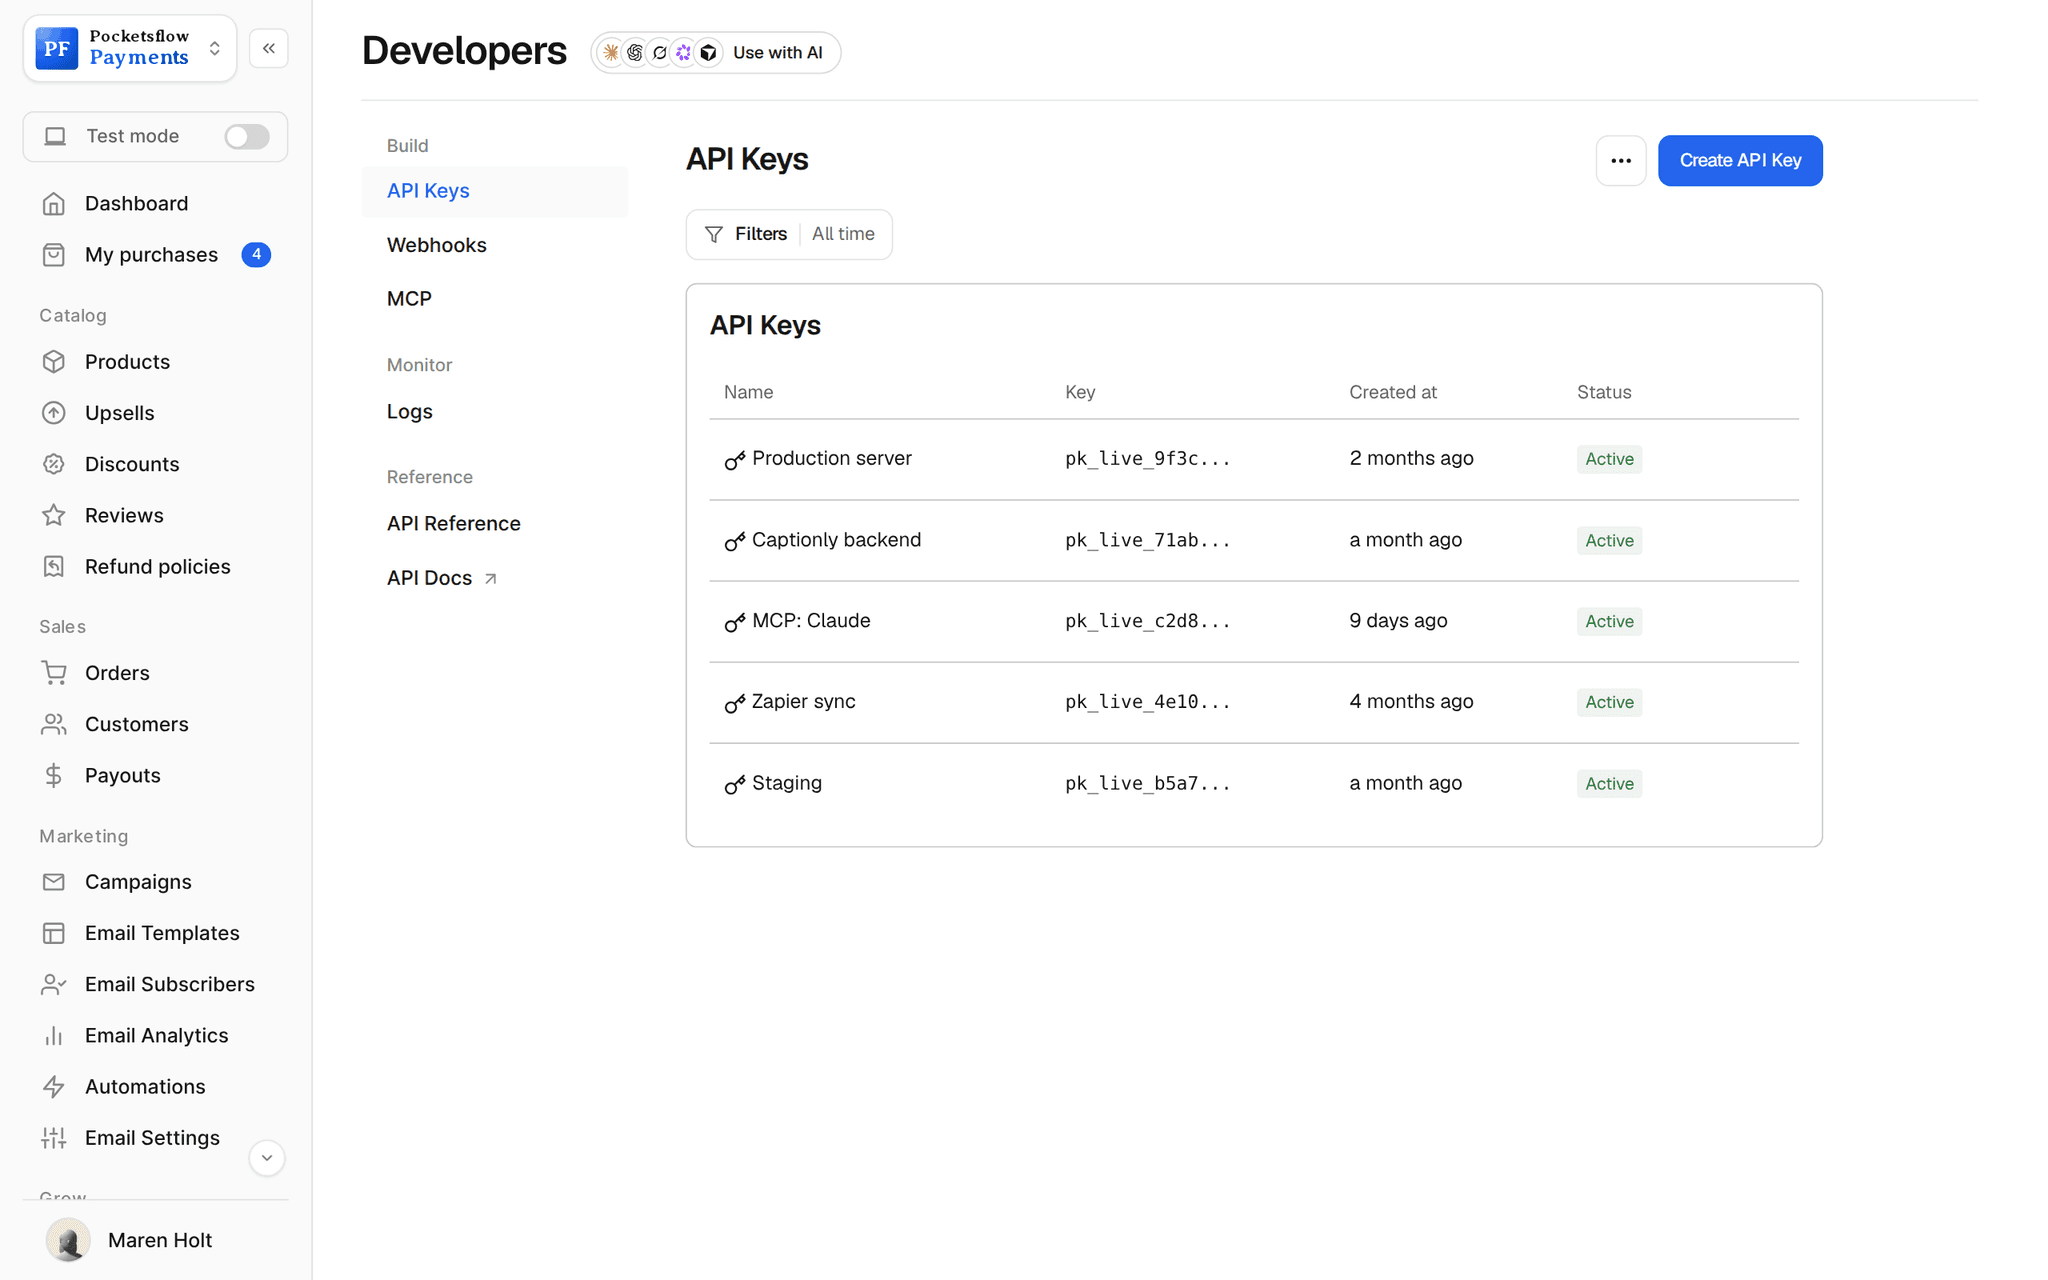Click the Upsells arrow icon
The height and width of the screenshot is (1280, 2048).
pos(54,413)
